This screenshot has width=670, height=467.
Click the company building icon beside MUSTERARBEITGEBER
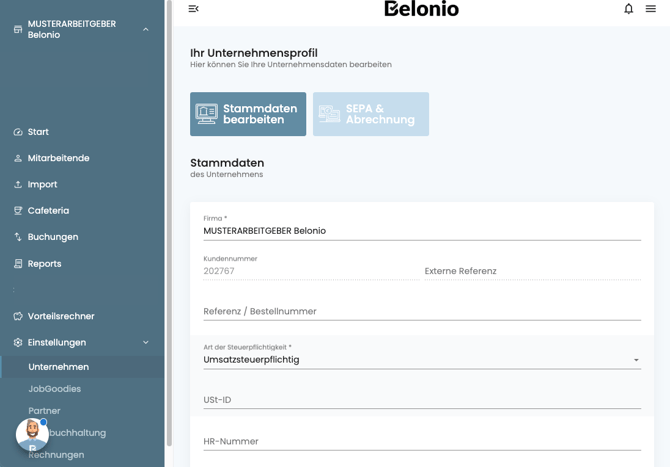[x=18, y=29]
